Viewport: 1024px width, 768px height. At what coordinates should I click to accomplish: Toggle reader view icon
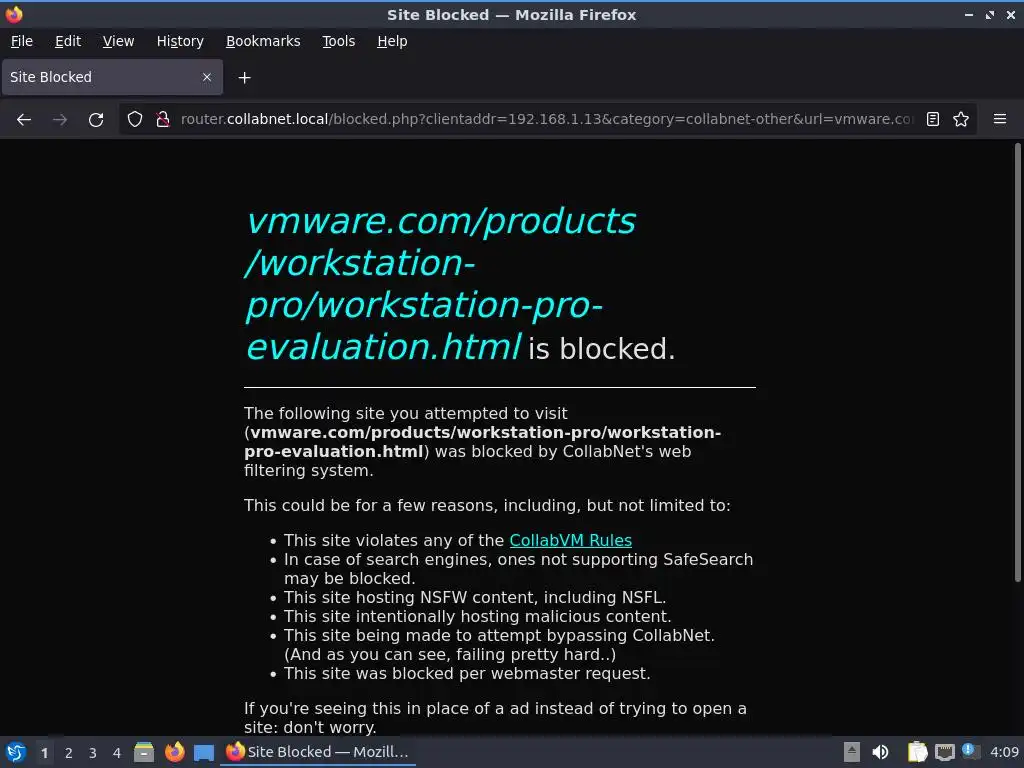(x=933, y=119)
